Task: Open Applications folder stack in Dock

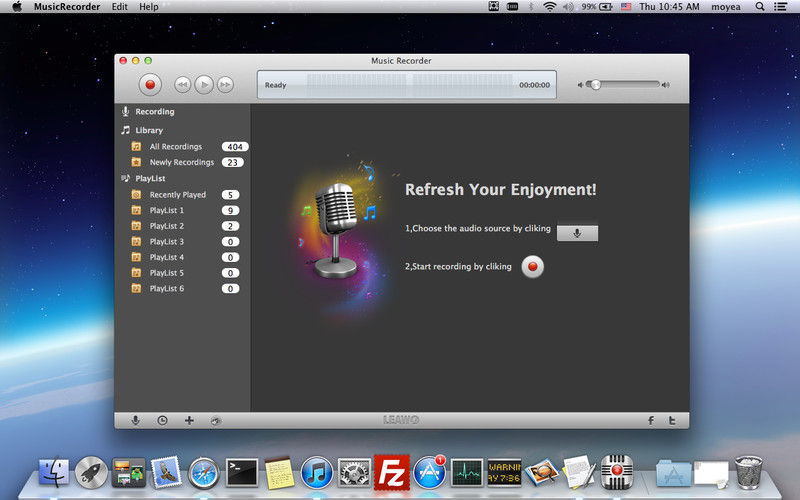Action: (x=673, y=473)
